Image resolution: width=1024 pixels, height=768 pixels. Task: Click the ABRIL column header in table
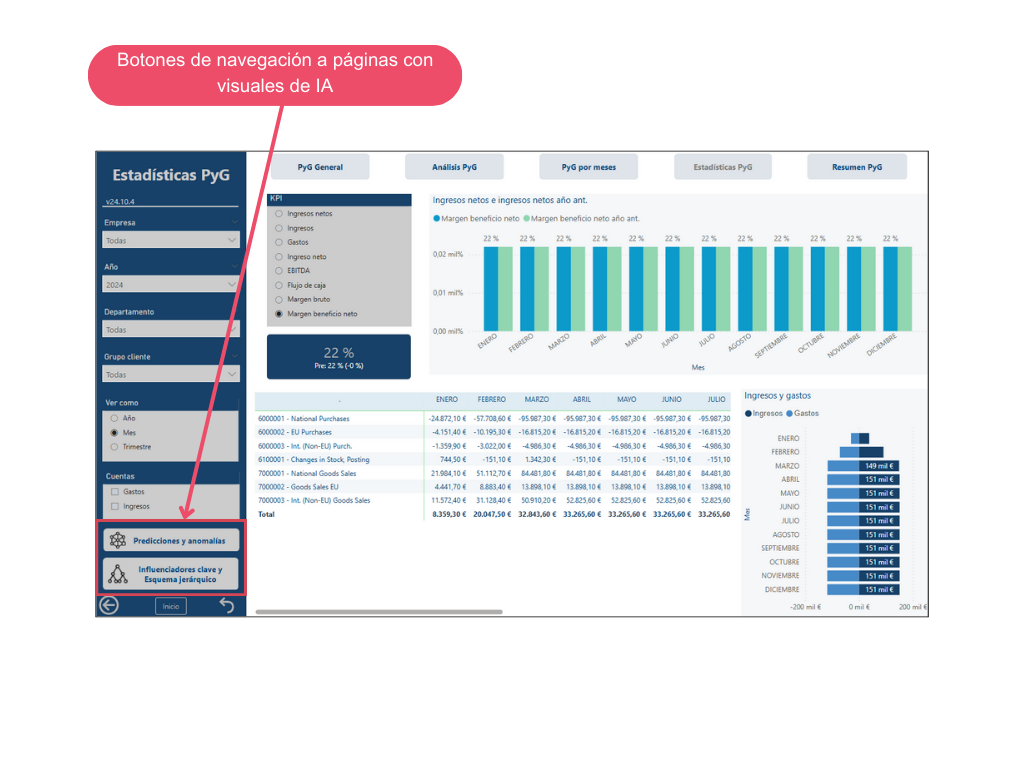pyautogui.click(x=582, y=399)
